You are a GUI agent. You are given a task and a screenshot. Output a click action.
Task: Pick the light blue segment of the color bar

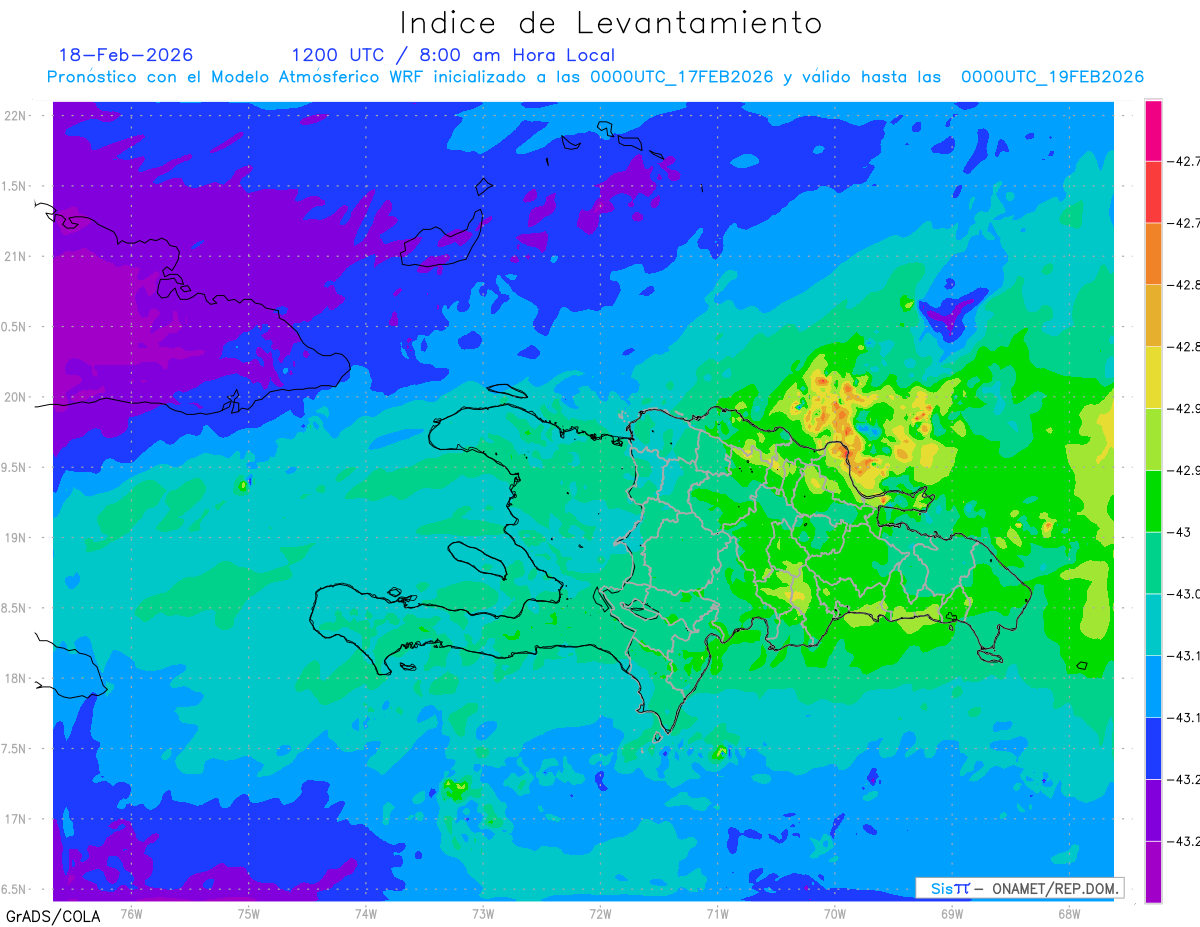(x=1153, y=688)
